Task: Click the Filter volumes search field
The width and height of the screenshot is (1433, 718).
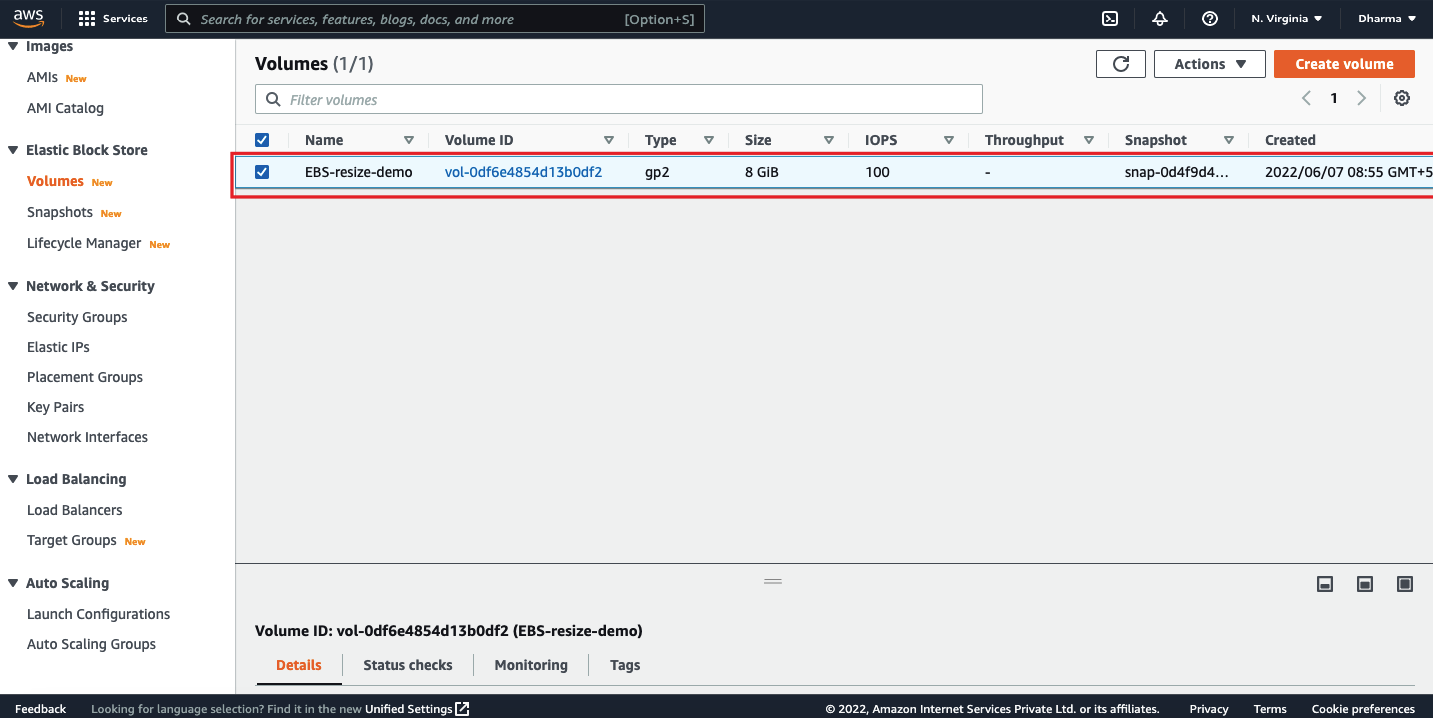Action: [x=619, y=99]
